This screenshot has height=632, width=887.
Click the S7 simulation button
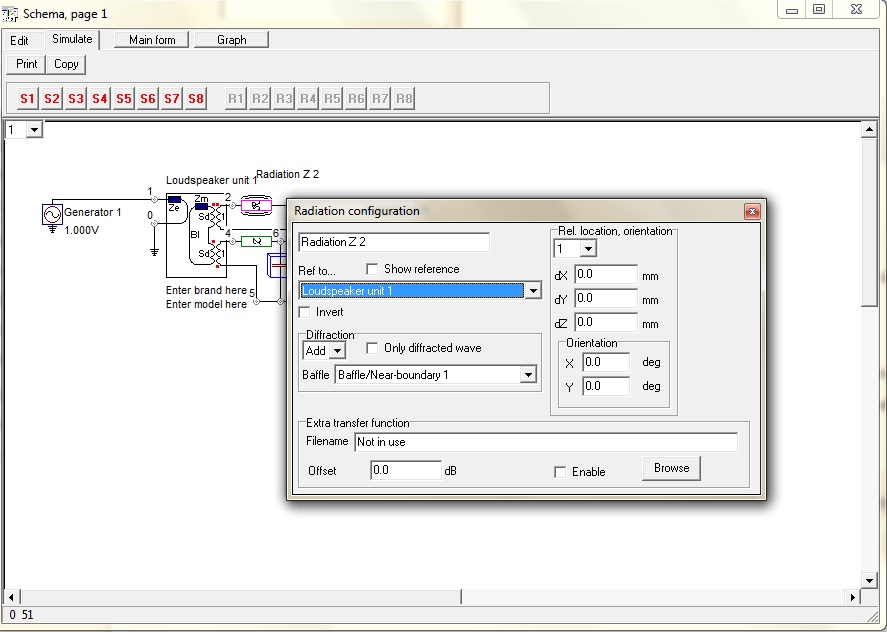tap(172, 98)
